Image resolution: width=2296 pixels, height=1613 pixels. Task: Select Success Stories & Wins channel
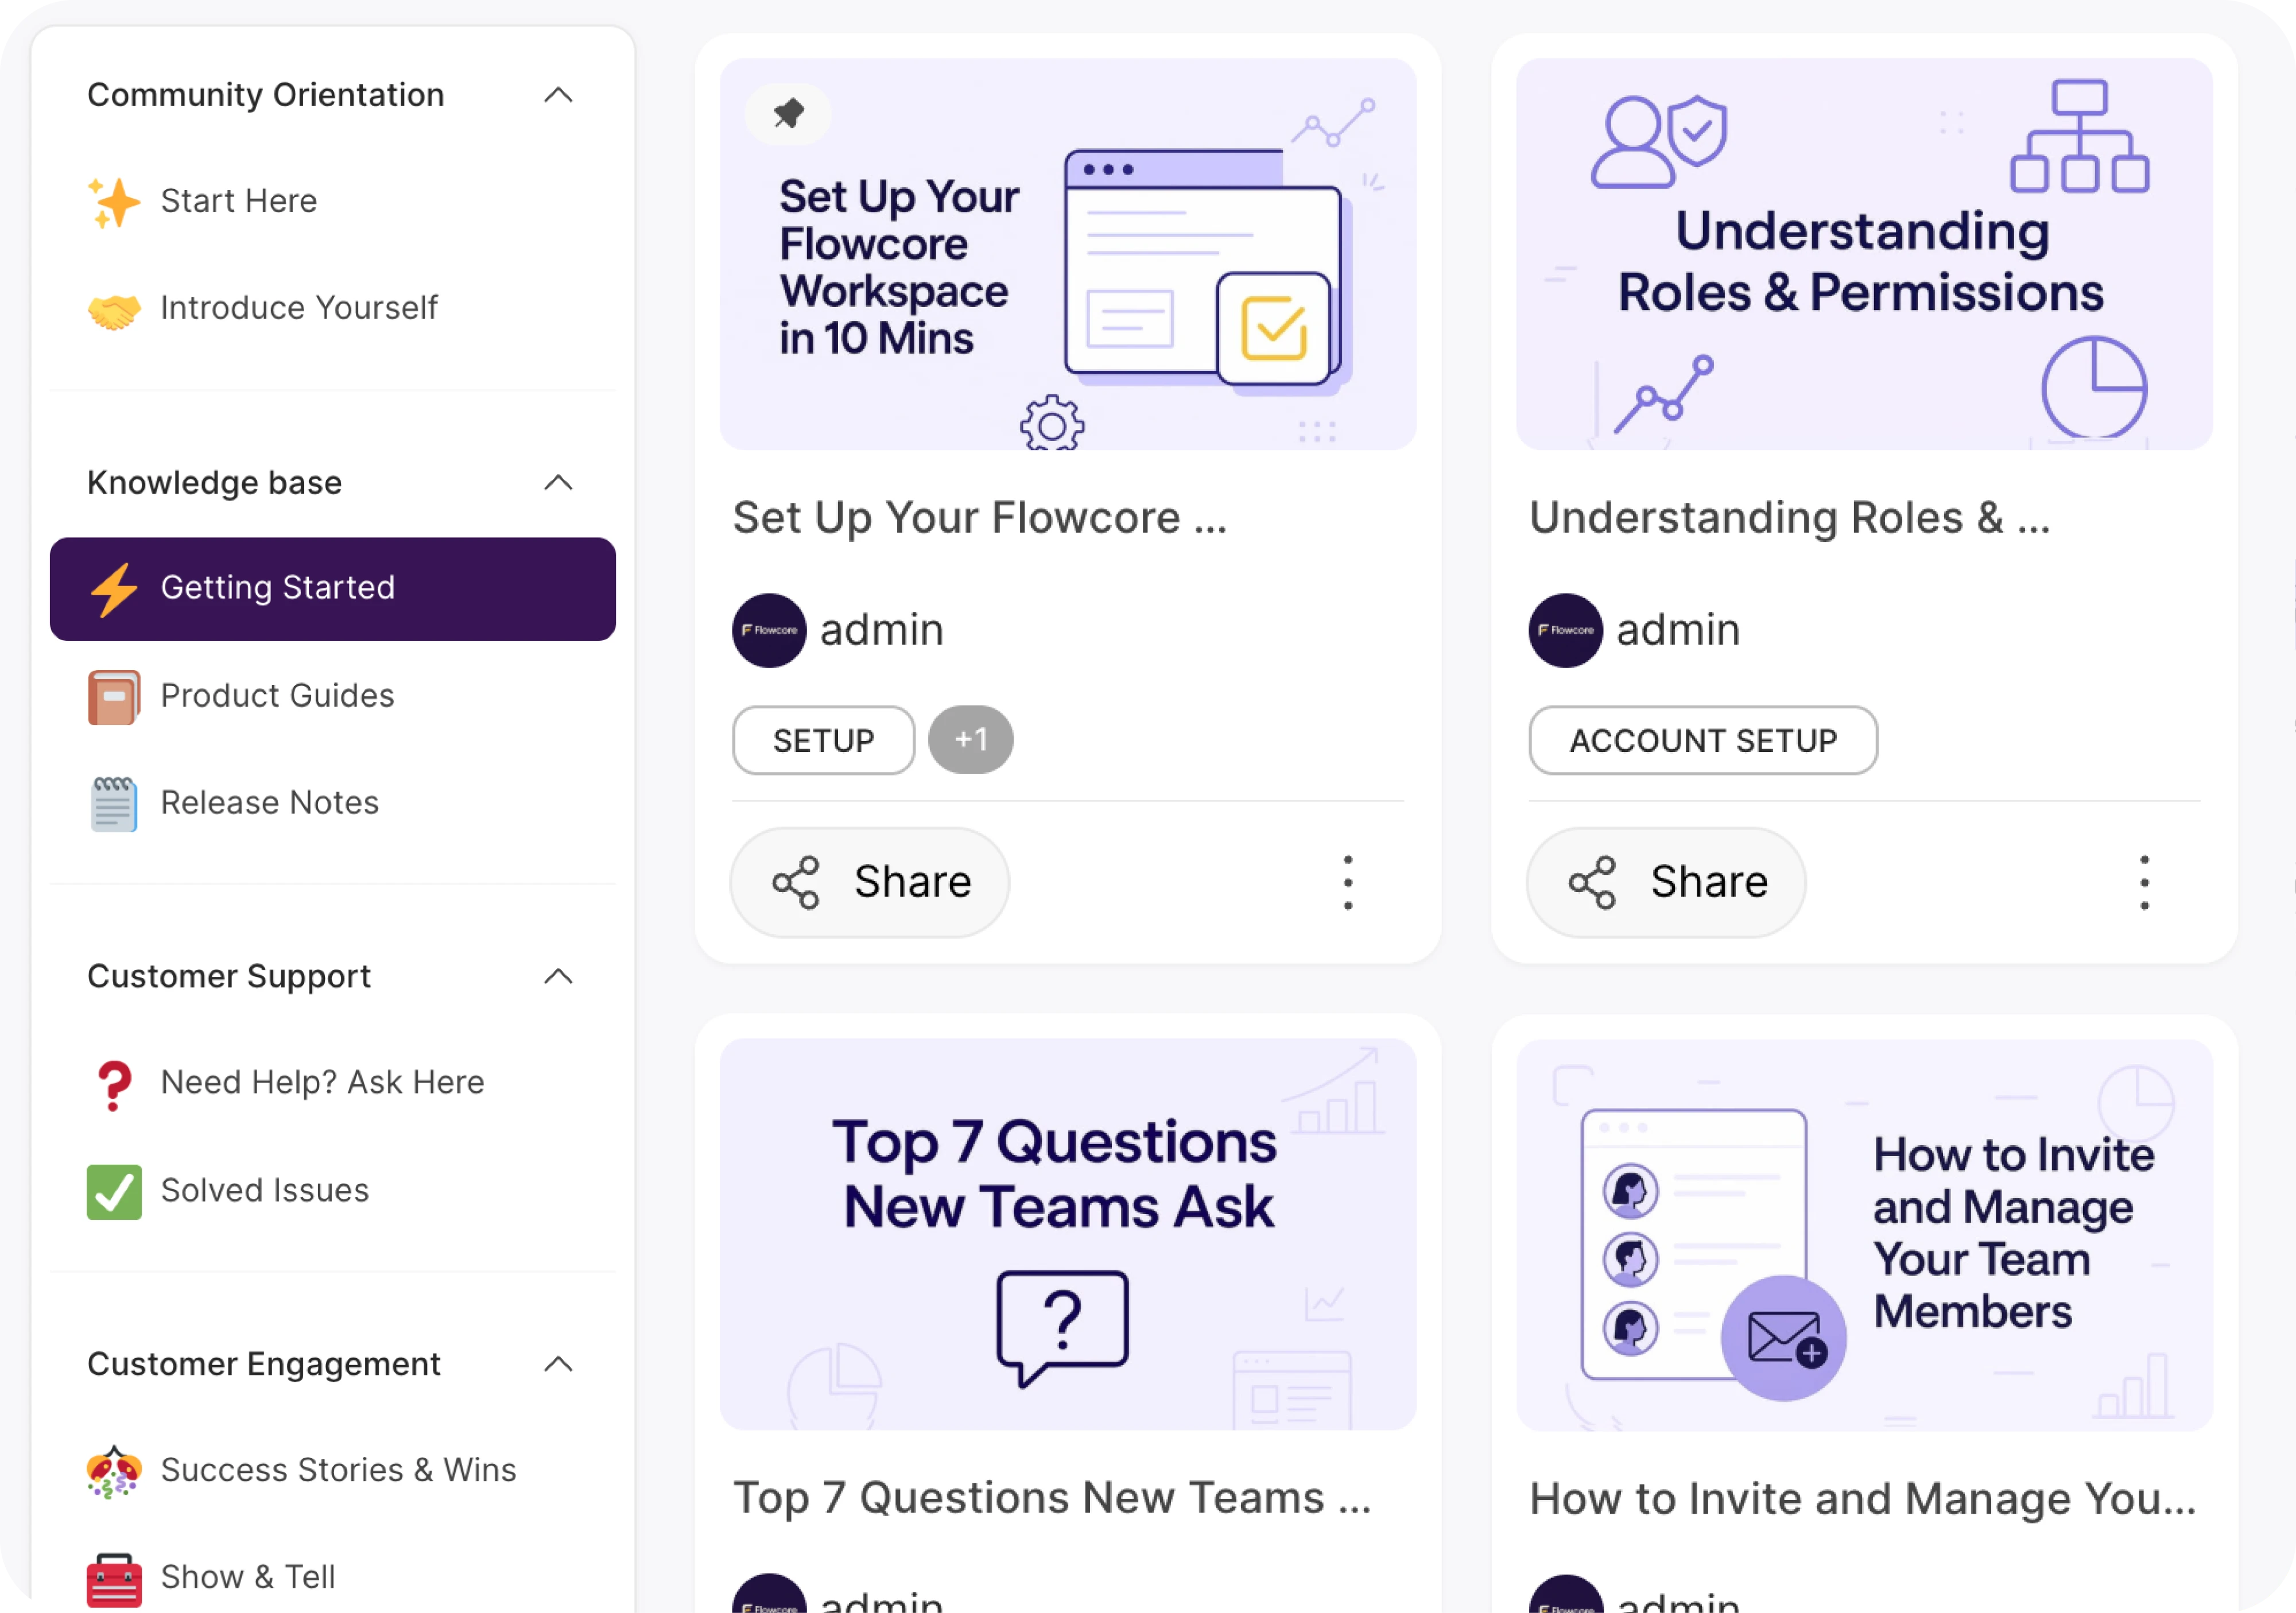[x=339, y=1470]
